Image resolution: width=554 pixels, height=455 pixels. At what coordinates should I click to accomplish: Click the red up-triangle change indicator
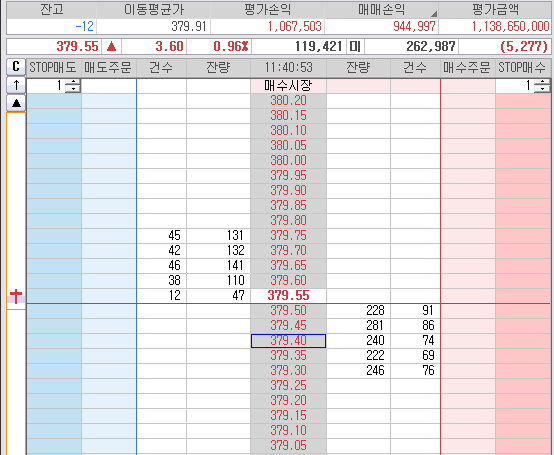pyautogui.click(x=111, y=46)
